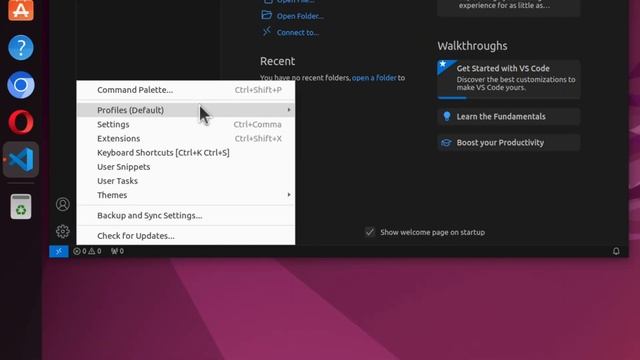640x360 pixels.
Task: Select User Snippets in the menu
Action: [186, 167]
